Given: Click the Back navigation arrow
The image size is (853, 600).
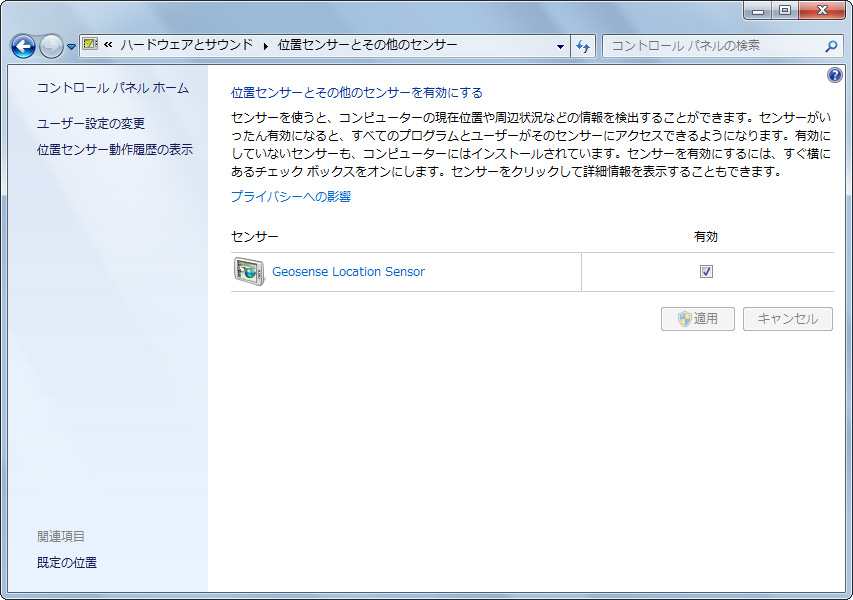Looking at the screenshot, I should (x=22, y=46).
